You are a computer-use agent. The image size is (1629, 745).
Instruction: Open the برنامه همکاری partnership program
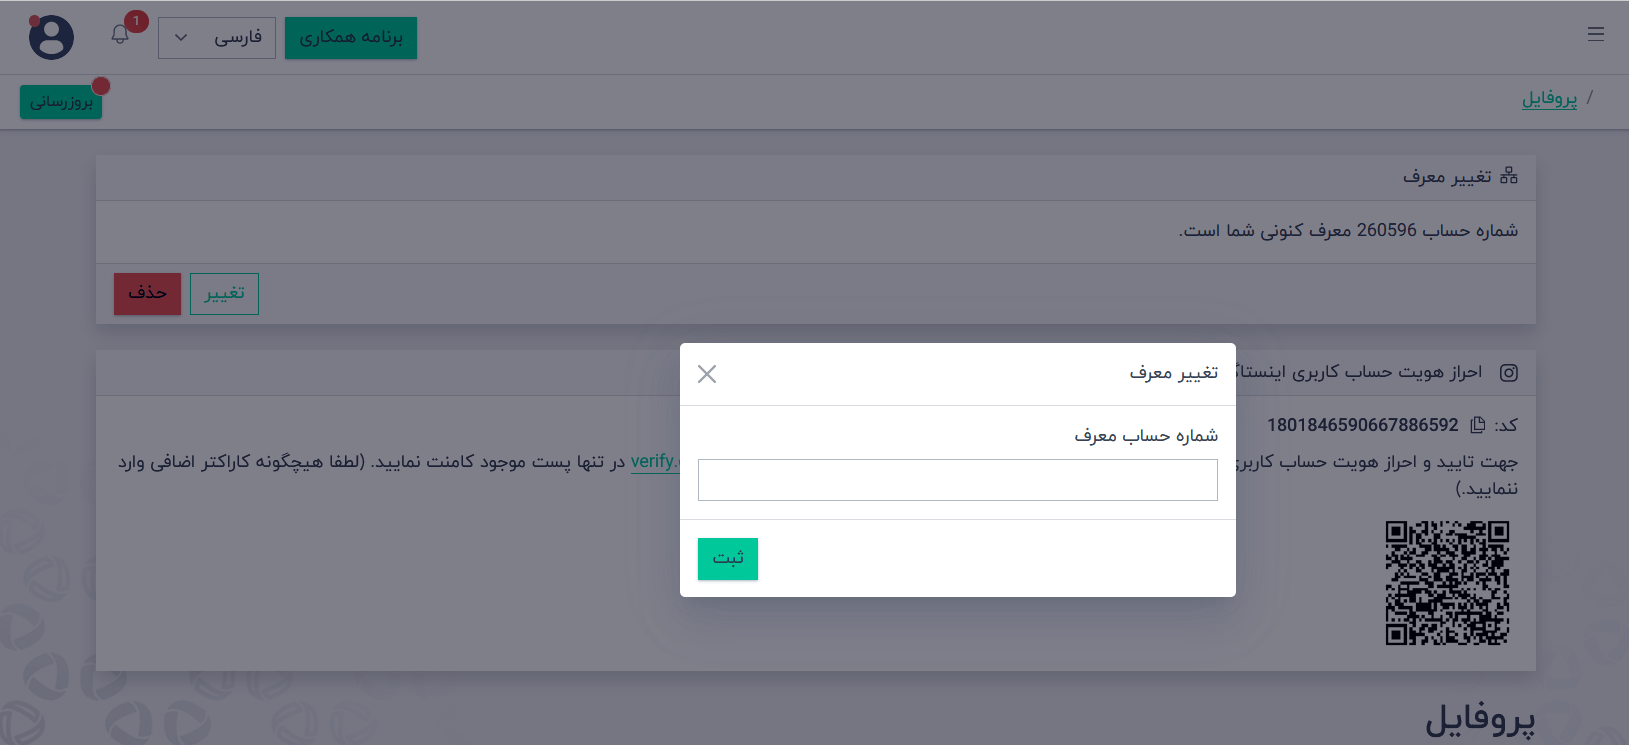click(350, 37)
